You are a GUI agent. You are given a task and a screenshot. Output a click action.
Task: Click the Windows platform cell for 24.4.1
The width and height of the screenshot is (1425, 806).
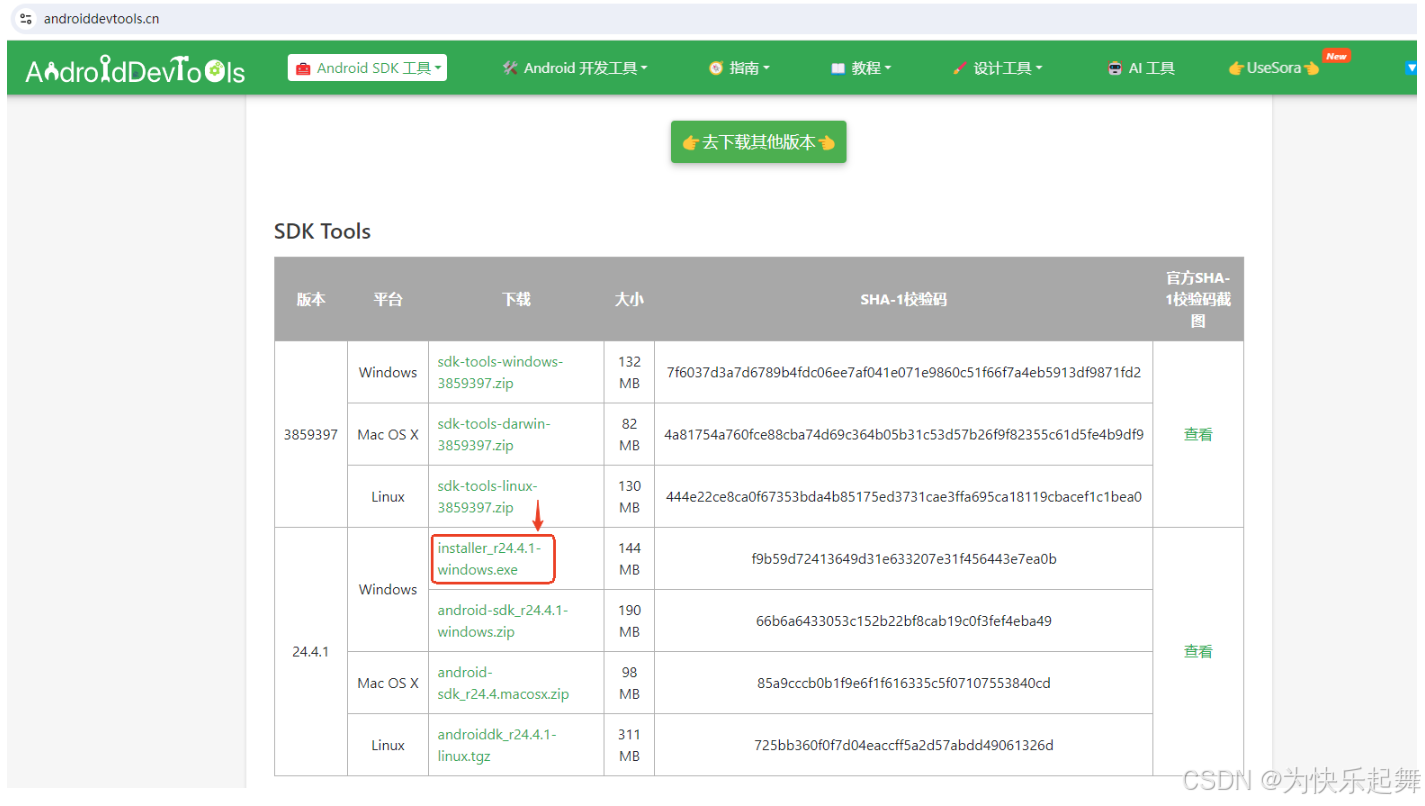[388, 589]
